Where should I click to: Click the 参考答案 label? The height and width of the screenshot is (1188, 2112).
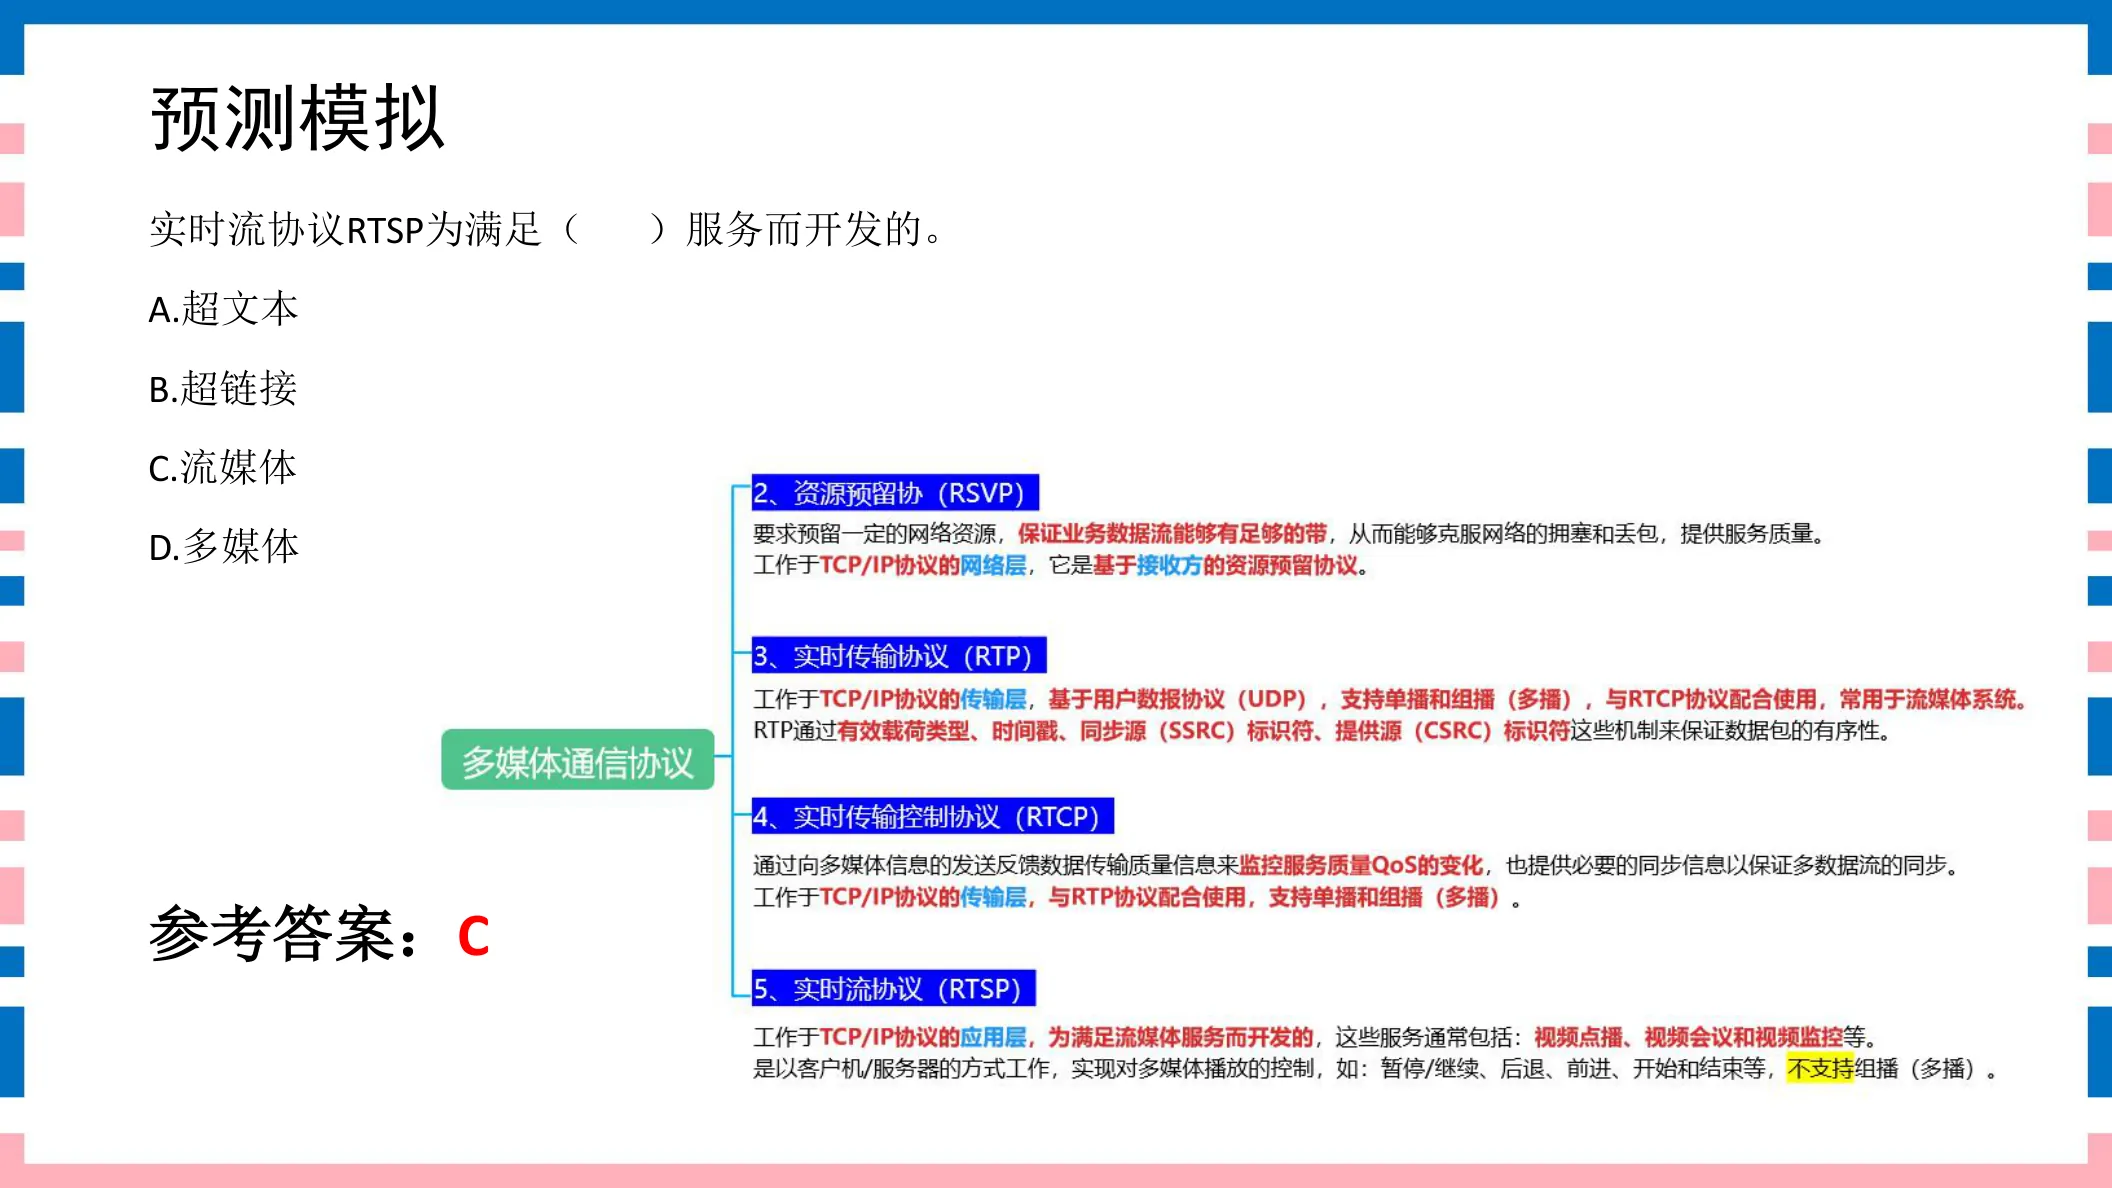coord(284,934)
